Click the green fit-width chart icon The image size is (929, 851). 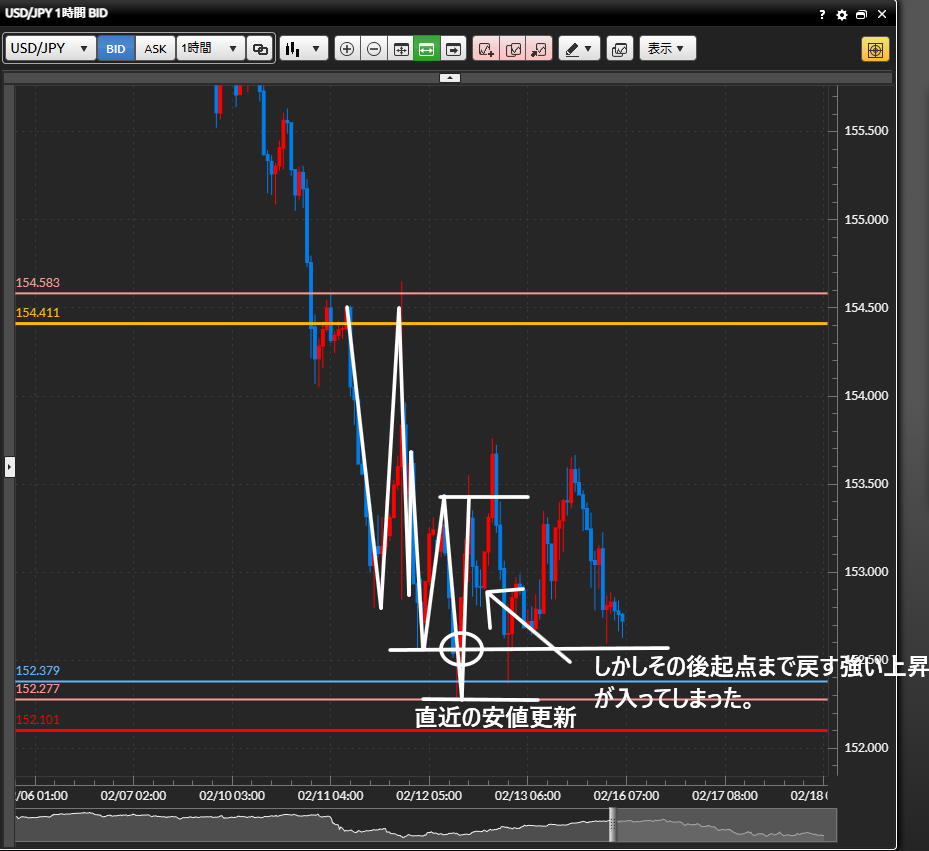coord(427,49)
